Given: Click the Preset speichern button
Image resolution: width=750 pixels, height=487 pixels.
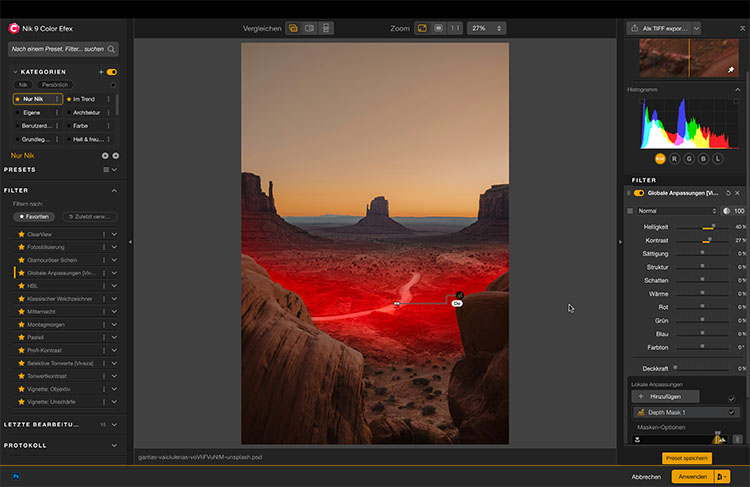Looking at the screenshot, I should click(687, 458).
